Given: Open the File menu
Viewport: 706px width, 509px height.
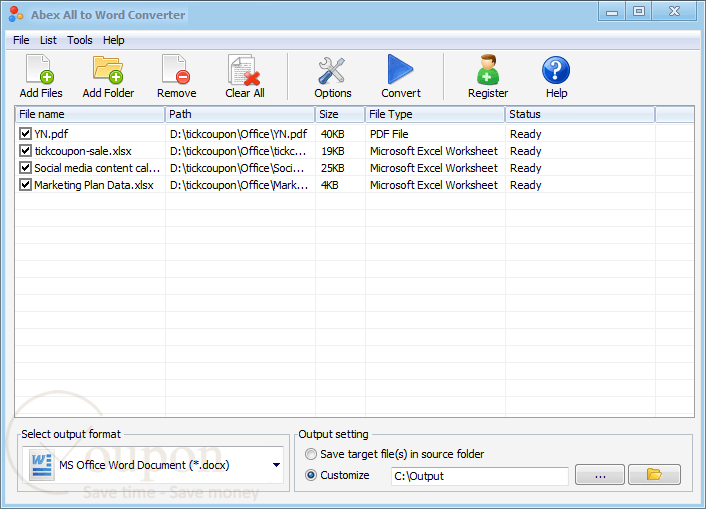Looking at the screenshot, I should (21, 40).
